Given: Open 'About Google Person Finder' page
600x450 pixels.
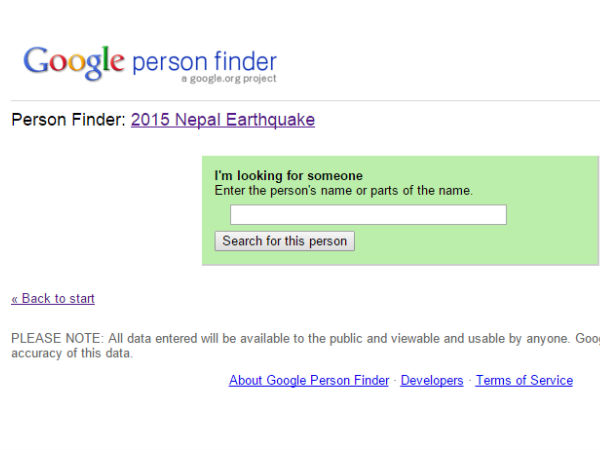Looking at the screenshot, I should pyautogui.click(x=309, y=380).
